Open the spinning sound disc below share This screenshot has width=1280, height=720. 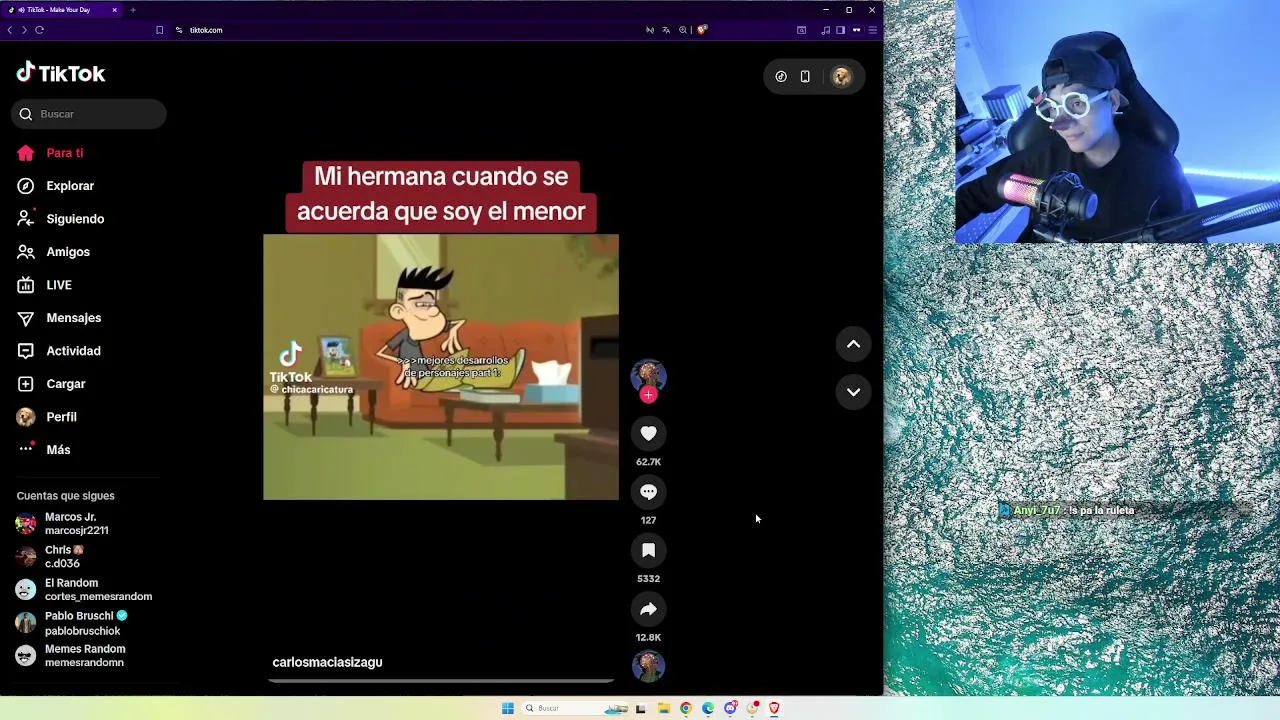pyautogui.click(x=648, y=666)
